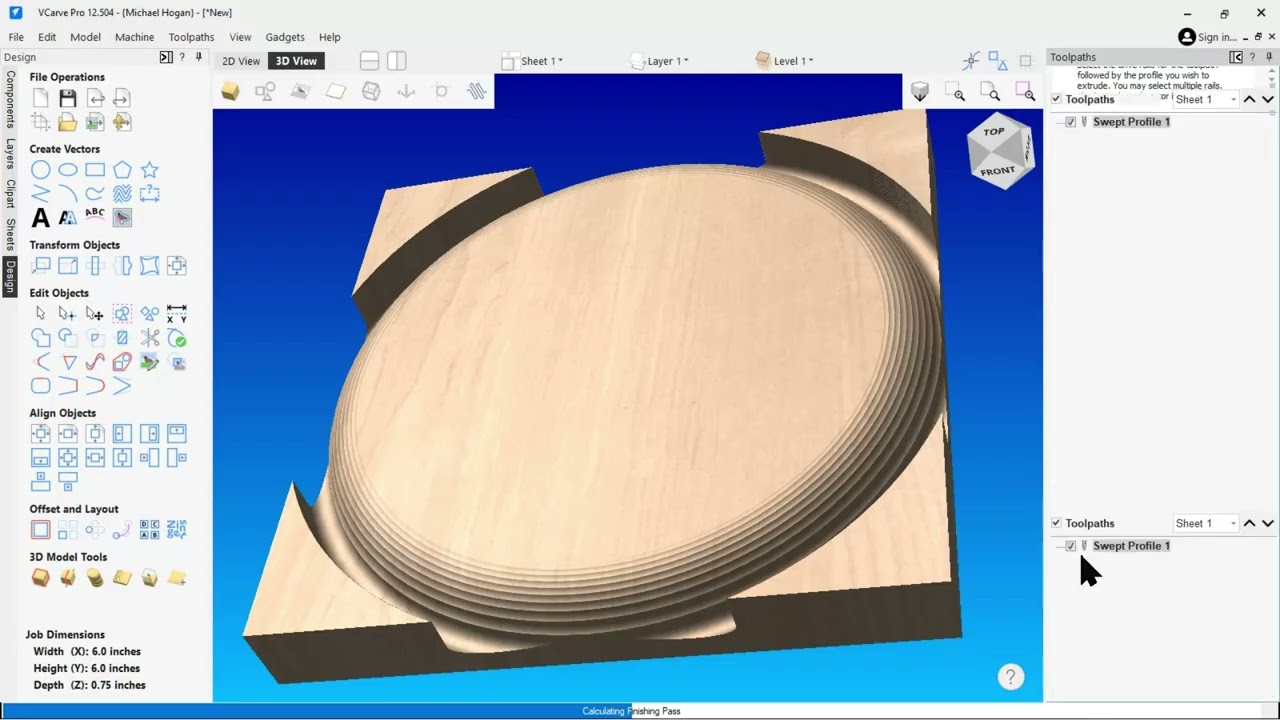The height and width of the screenshot is (720, 1280).
Task: Open the Nesting tool in Offset and Layout
Action: click(x=176, y=530)
